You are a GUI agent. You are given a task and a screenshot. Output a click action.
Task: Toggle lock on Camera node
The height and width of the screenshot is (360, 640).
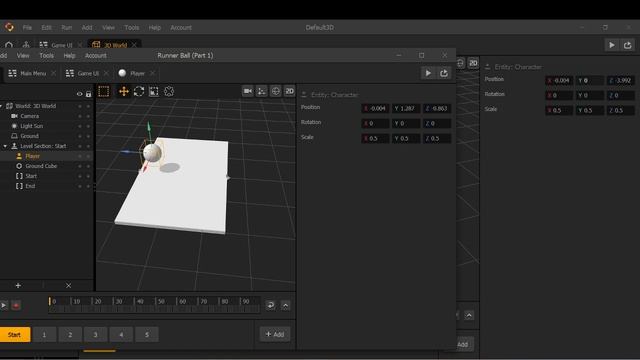pos(88,116)
